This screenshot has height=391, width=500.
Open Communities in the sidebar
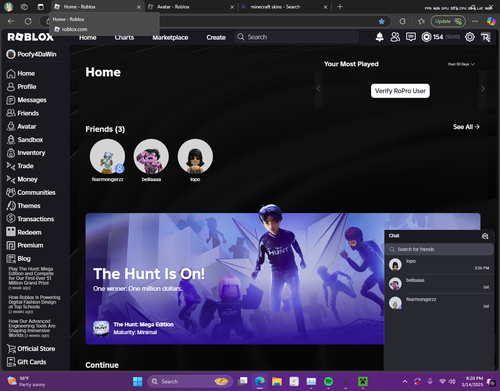[x=31, y=192]
